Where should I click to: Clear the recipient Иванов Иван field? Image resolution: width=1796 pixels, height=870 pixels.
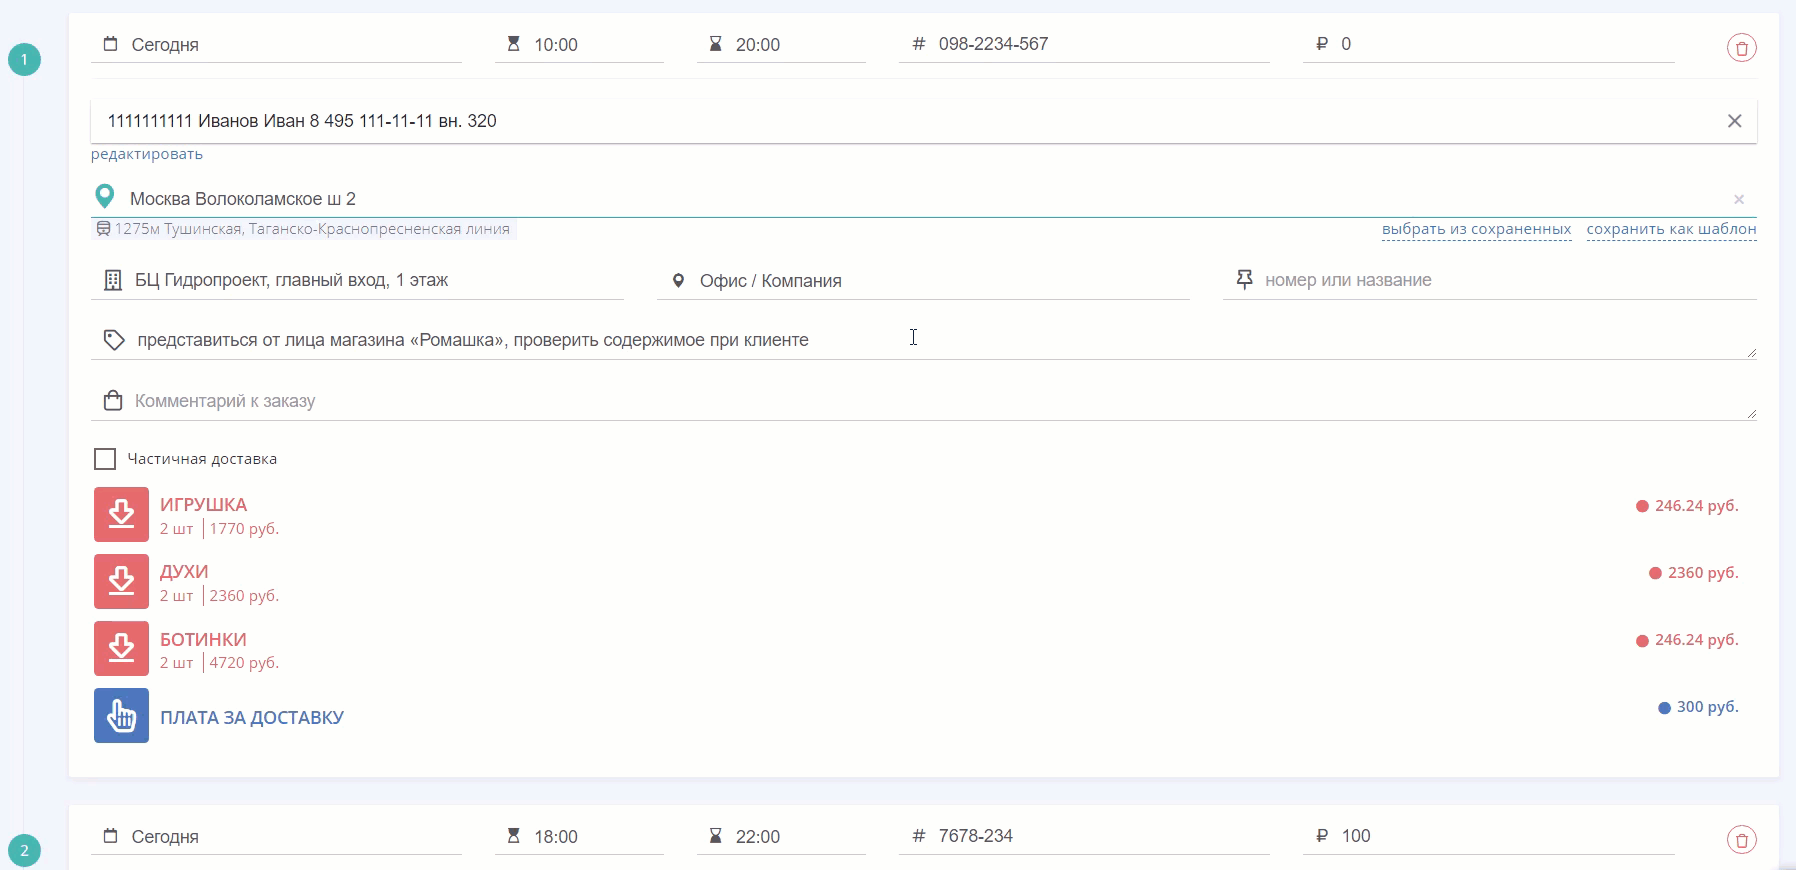tap(1735, 121)
